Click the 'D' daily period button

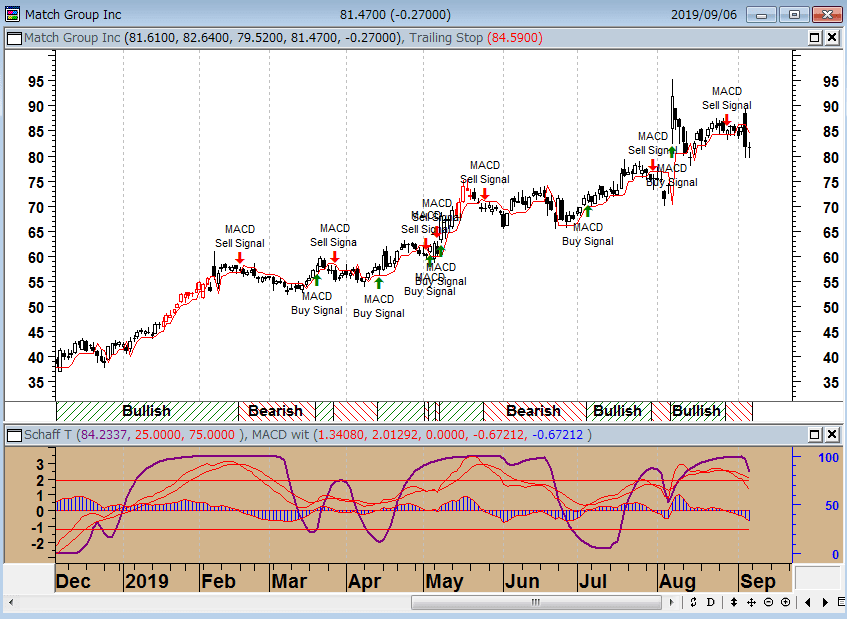(710, 602)
